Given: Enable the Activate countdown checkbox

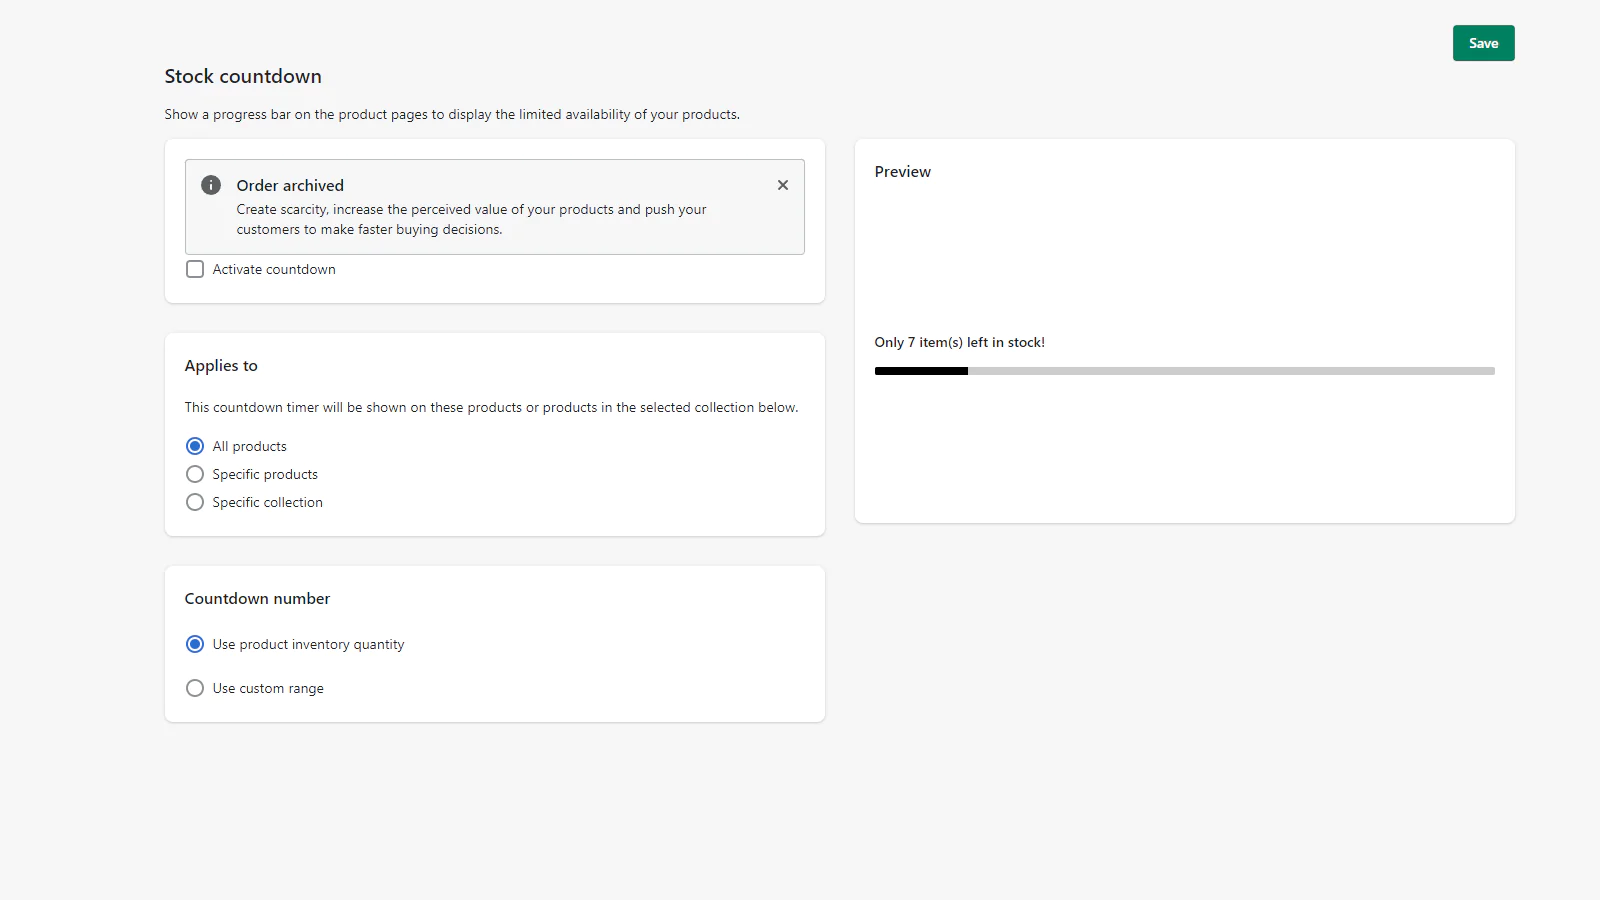Looking at the screenshot, I should point(195,269).
